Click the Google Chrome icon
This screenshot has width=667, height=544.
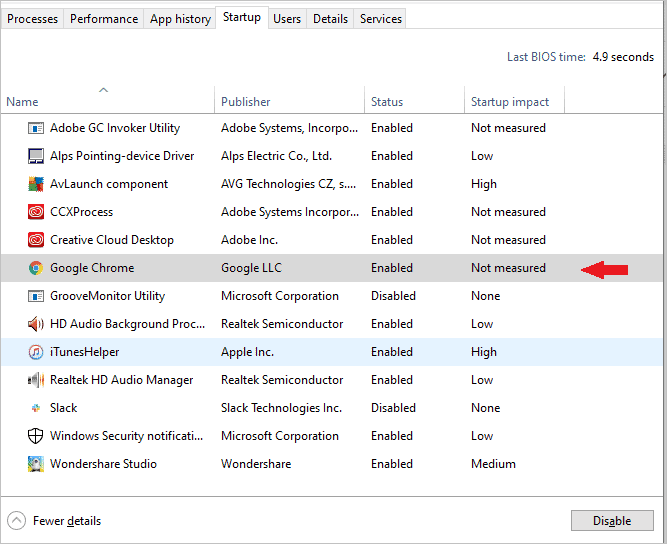[x=36, y=268]
